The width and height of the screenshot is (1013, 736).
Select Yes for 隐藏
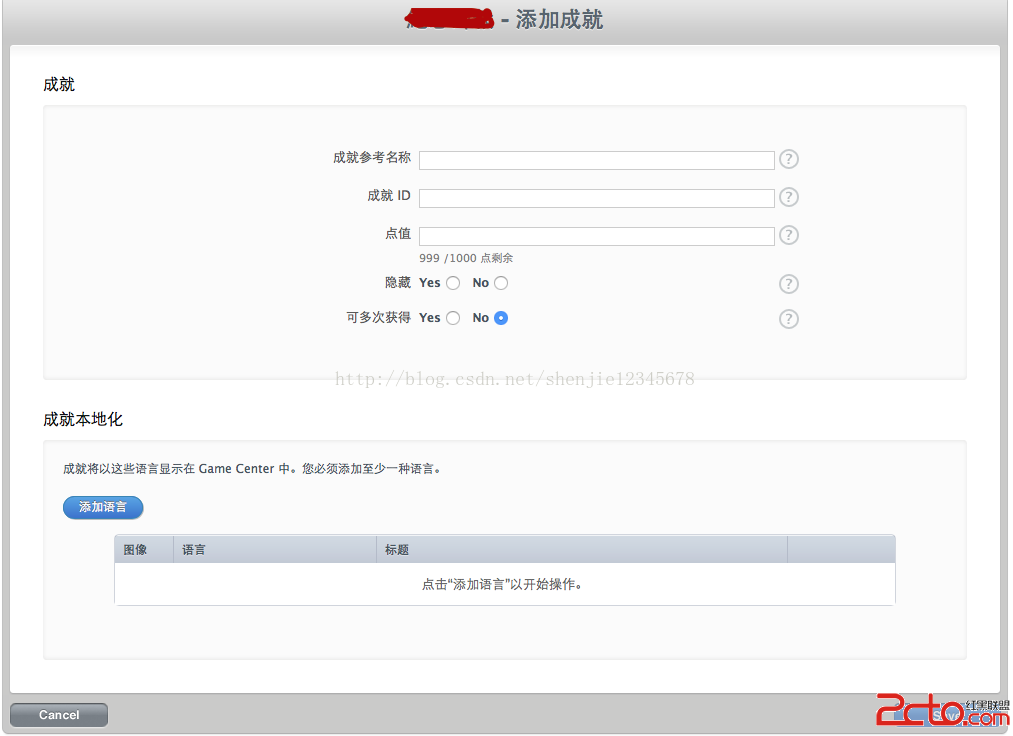454,283
